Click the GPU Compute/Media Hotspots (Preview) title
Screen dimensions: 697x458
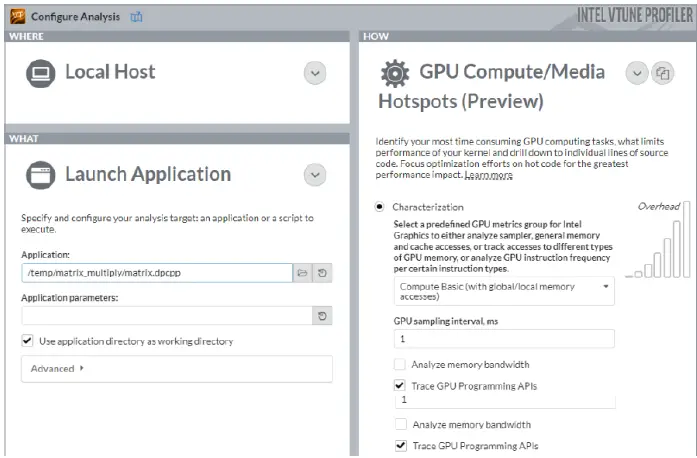tap(491, 87)
